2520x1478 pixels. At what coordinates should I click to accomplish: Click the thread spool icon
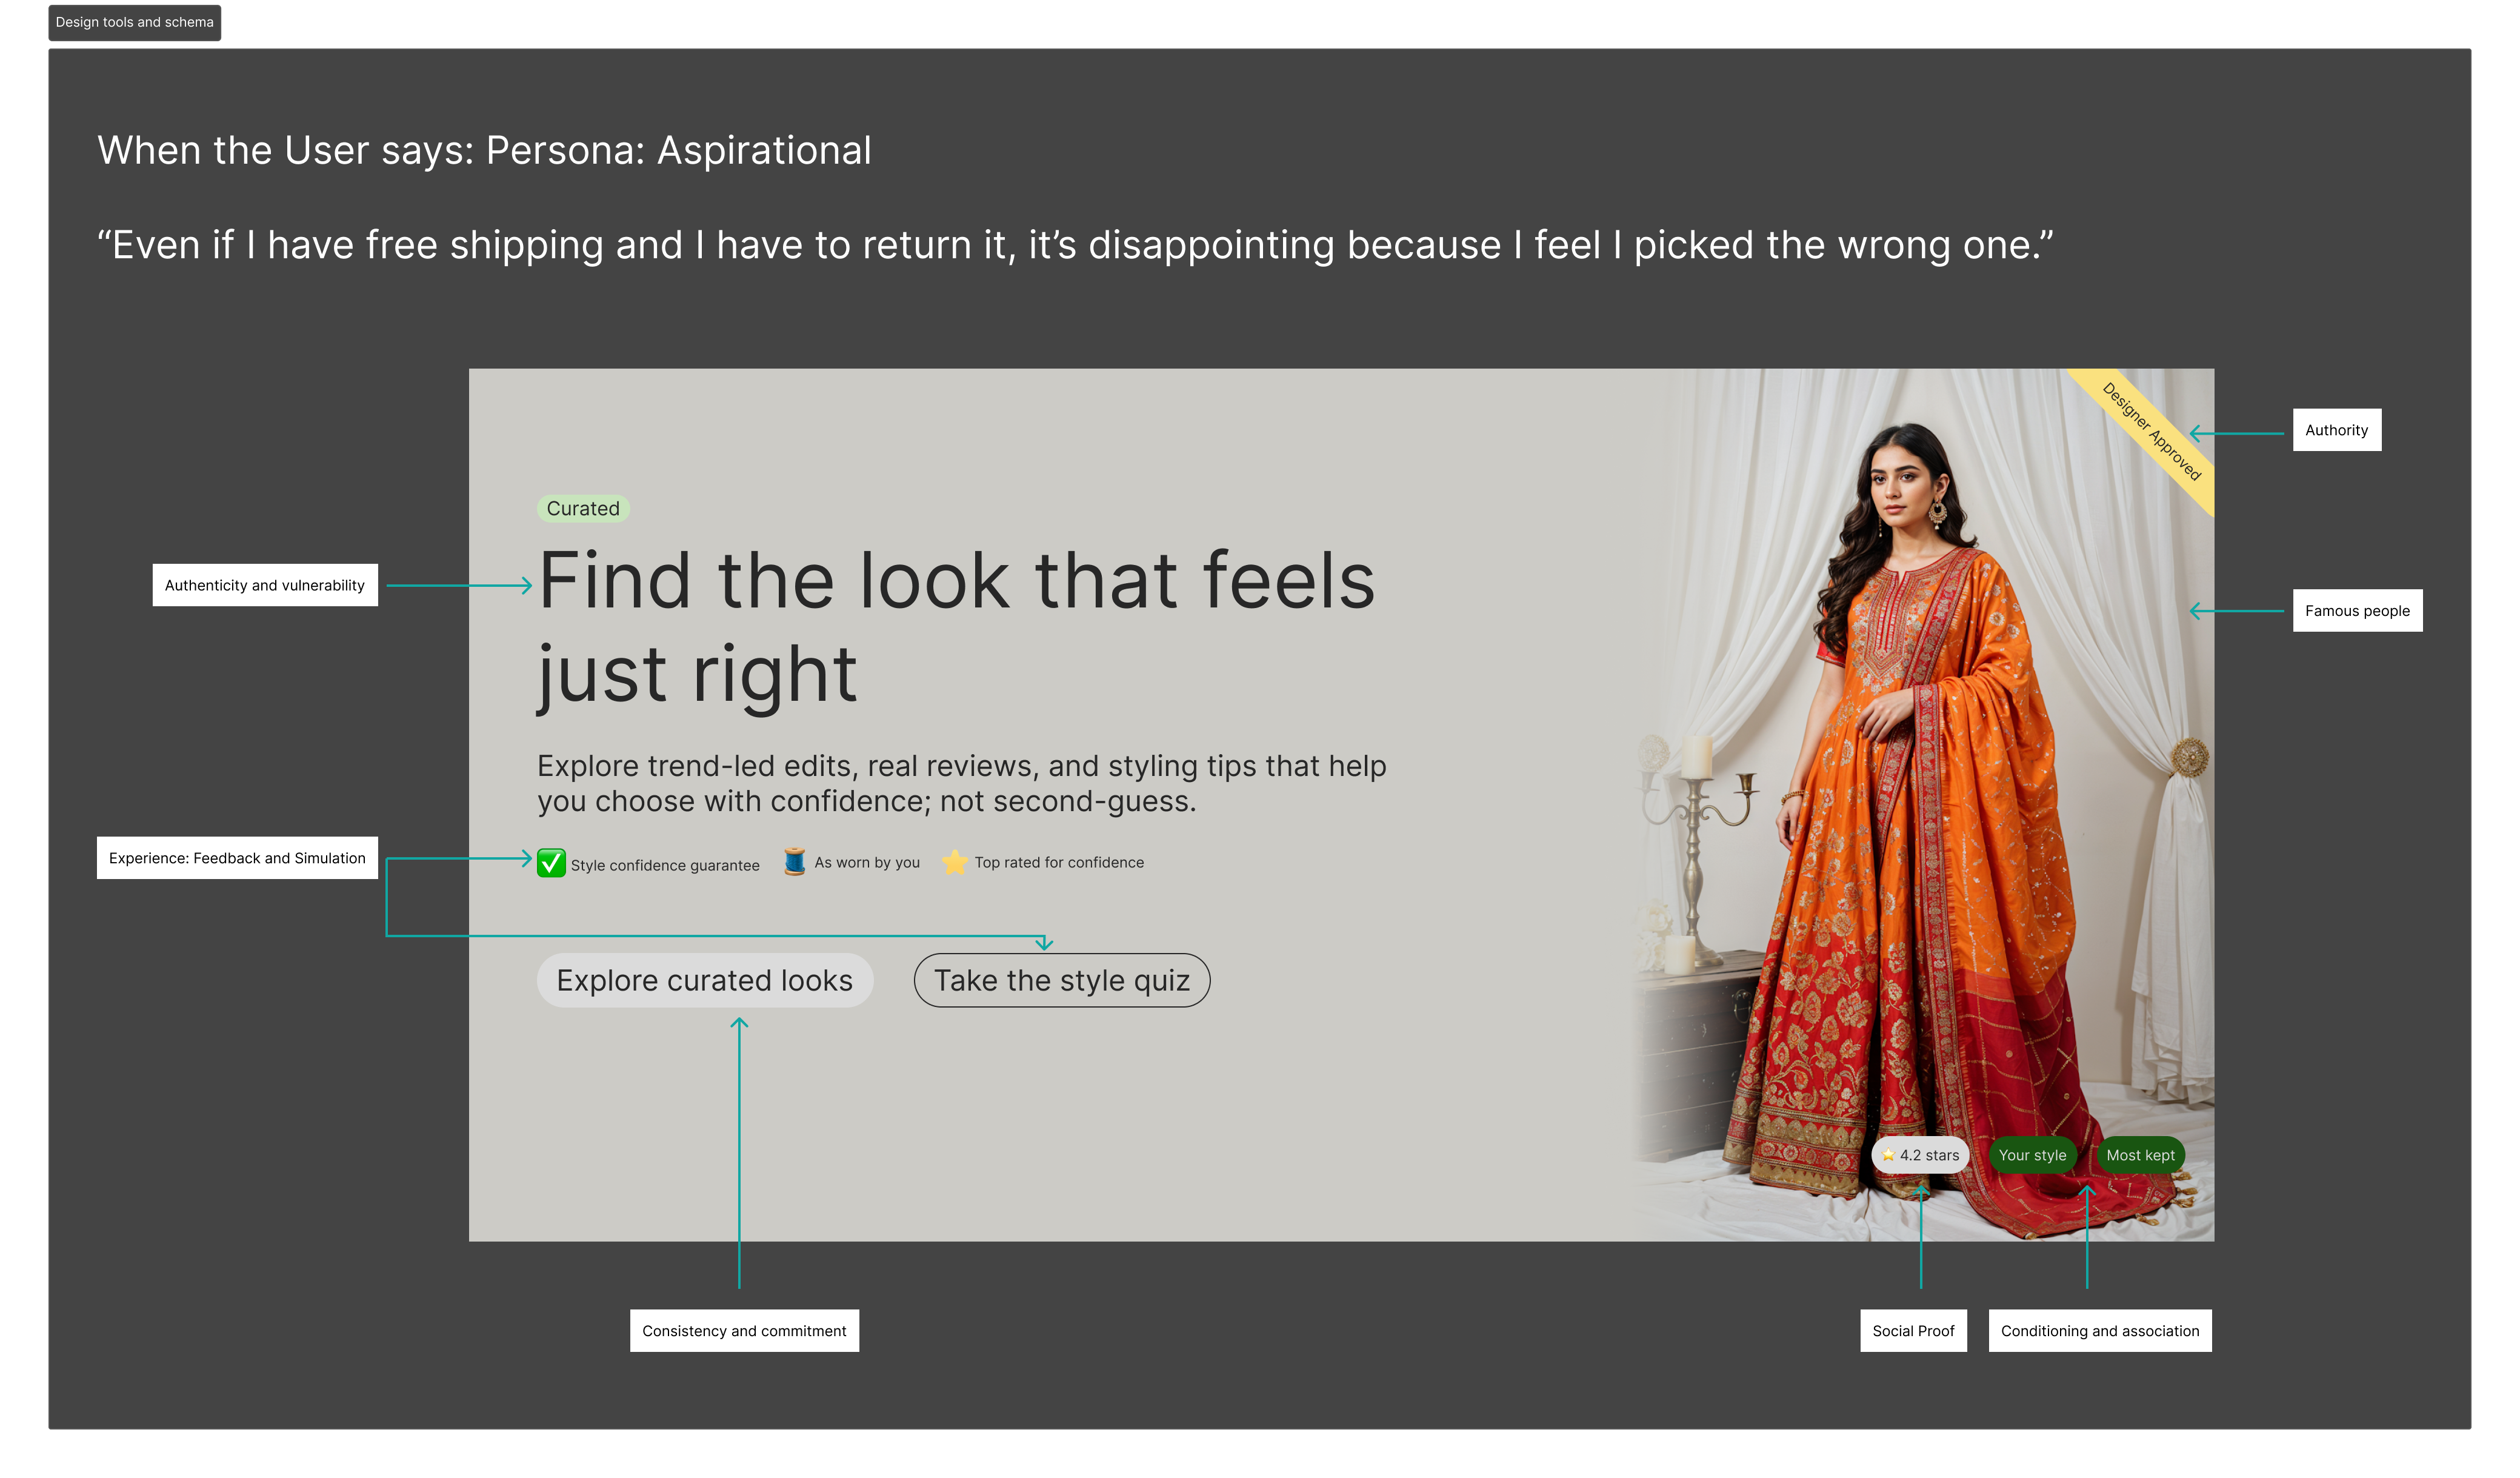[x=794, y=862]
